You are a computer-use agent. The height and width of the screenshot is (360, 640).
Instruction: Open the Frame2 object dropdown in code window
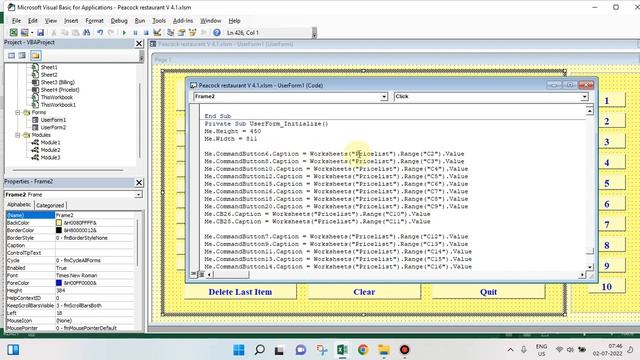[384, 97]
